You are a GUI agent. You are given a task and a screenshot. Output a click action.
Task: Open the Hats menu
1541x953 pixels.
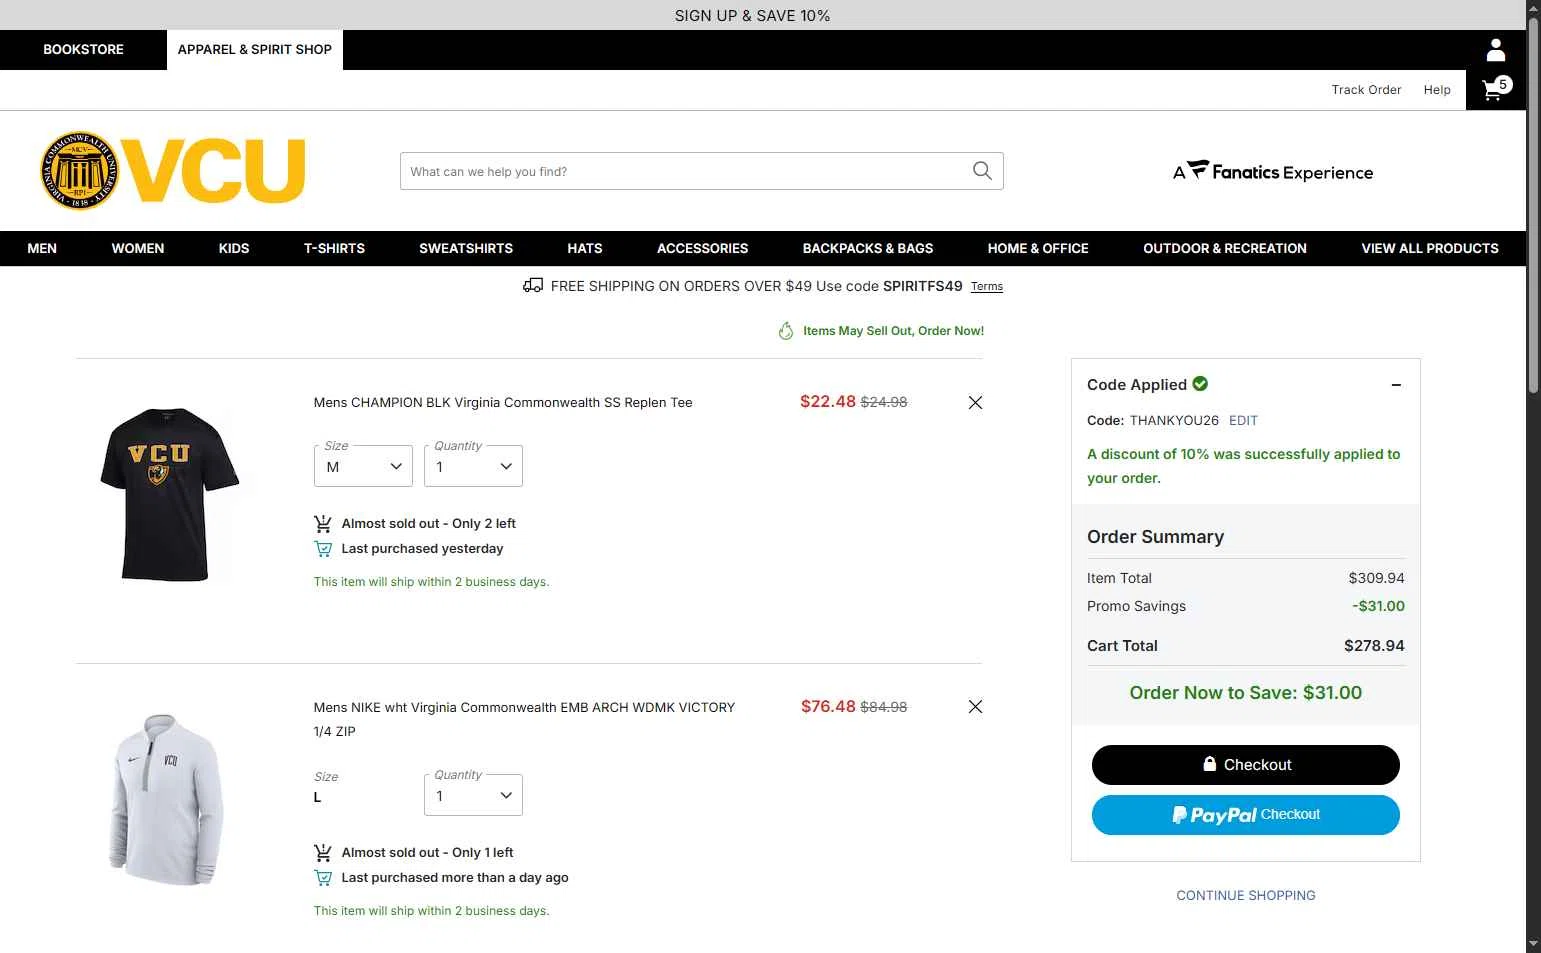(x=585, y=248)
